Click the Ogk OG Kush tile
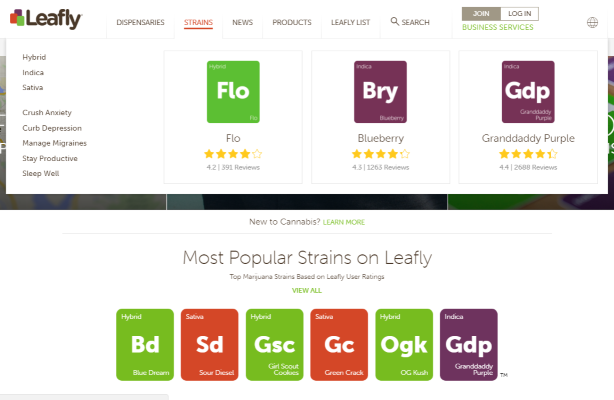The image size is (614, 400). (404, 344)
